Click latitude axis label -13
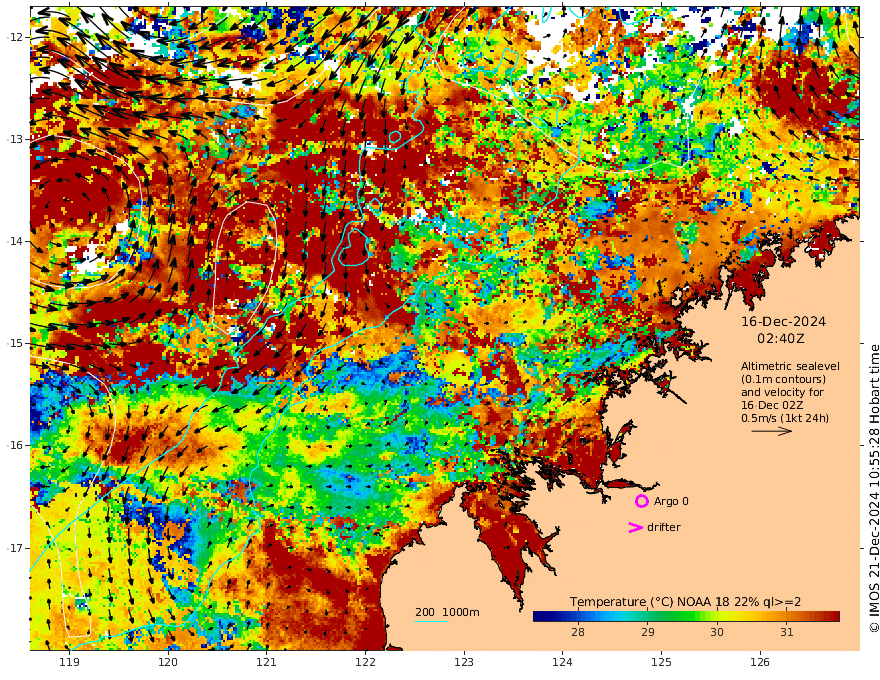Viewport: 880px width, 680px height. 15,139
